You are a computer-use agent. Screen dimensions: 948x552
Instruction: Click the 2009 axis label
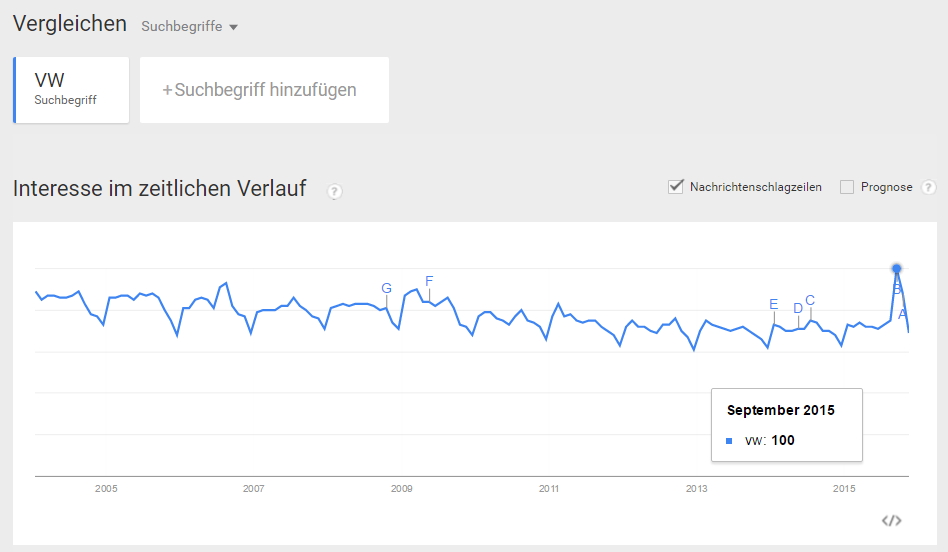click(401, 489)
